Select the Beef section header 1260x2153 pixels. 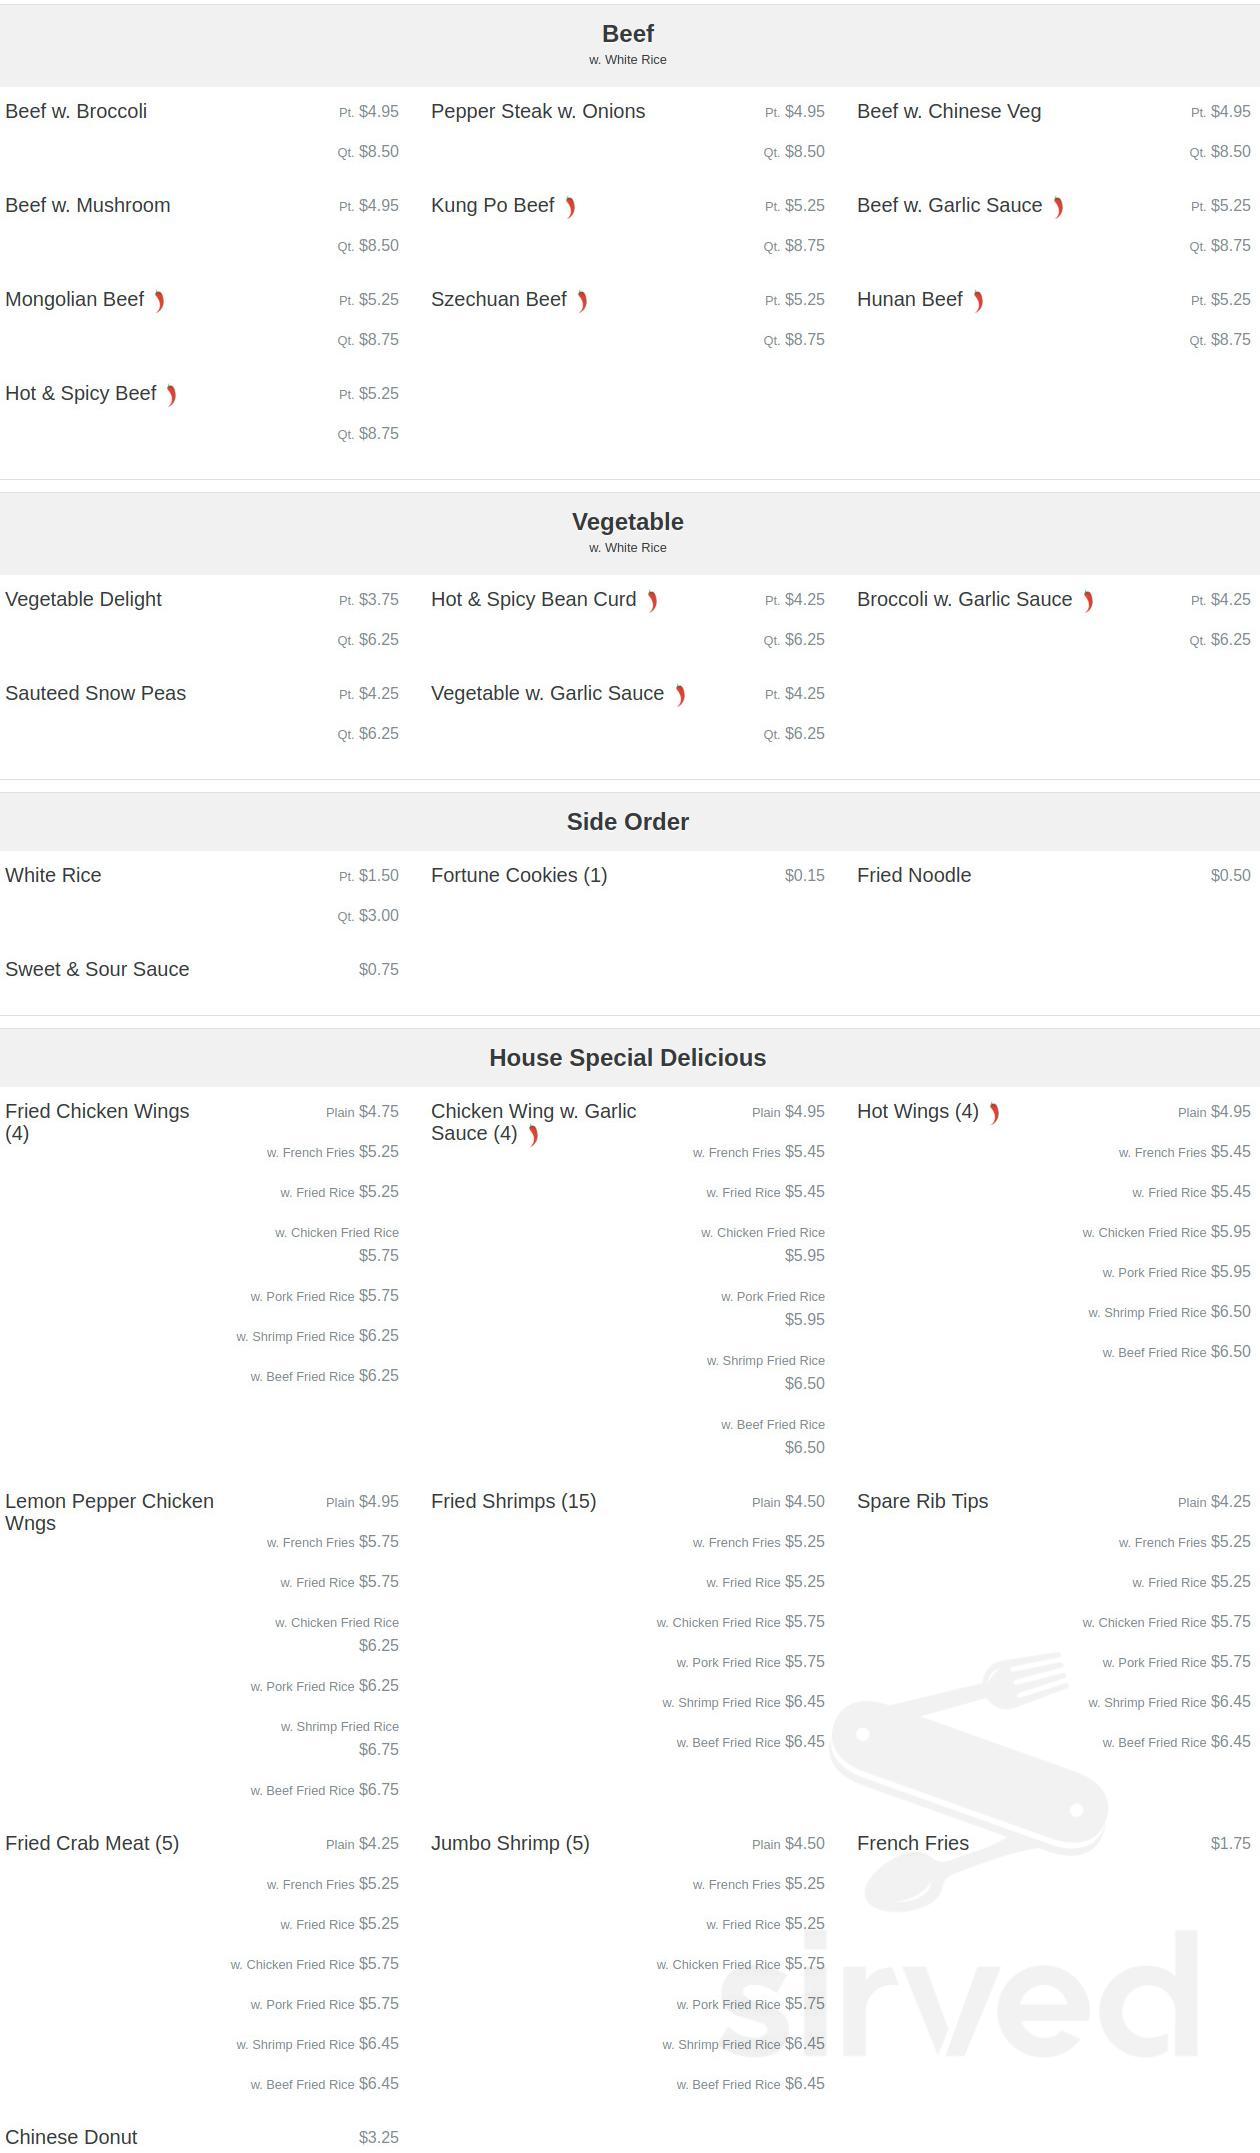point(627,34)
